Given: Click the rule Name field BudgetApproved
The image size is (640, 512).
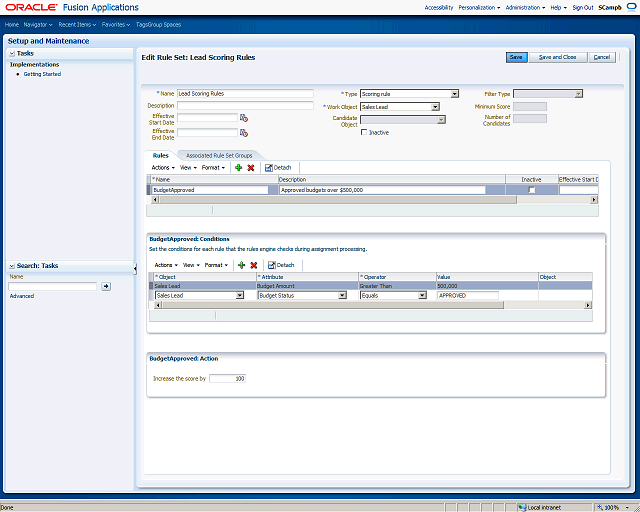Looking at the screenshot, I should [x=210, y=190].
